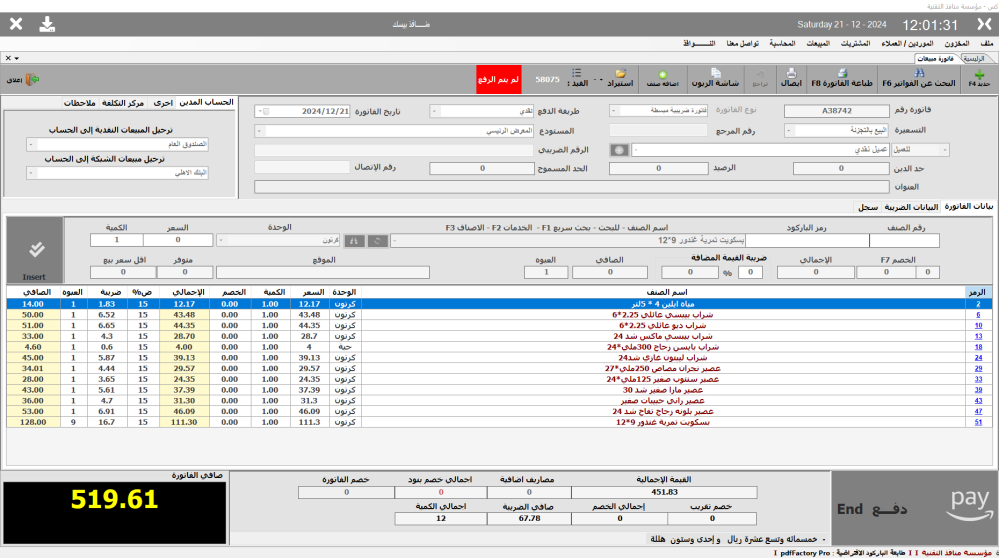Open the customer screen tool

pyautogui.click(x=716, y=77)
